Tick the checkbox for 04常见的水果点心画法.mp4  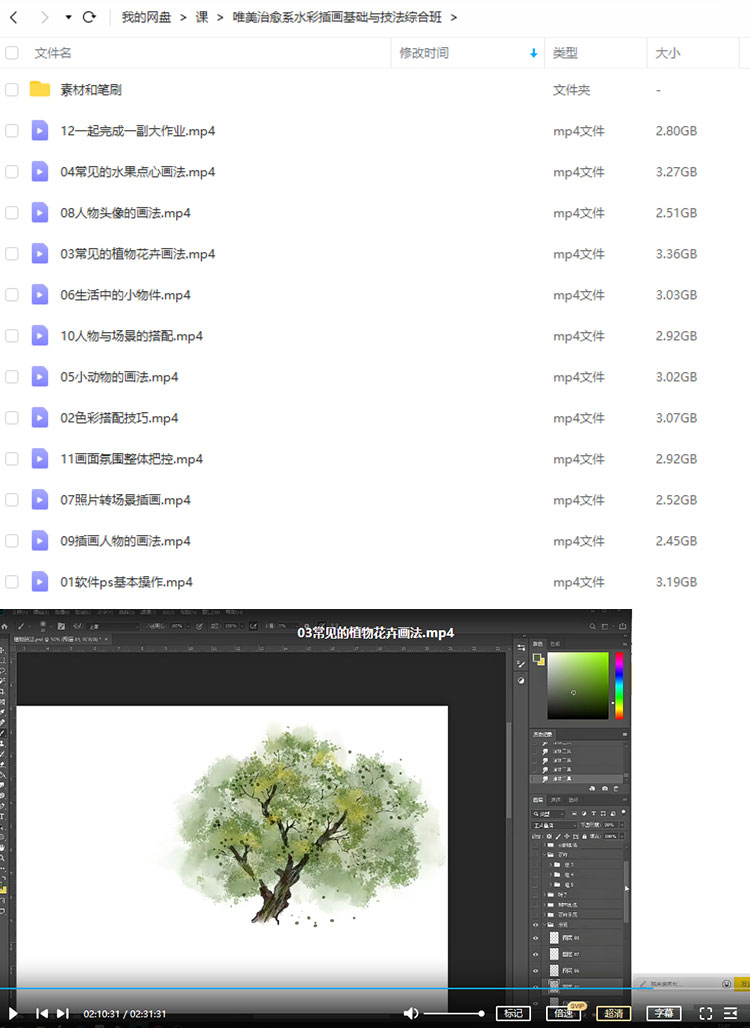click(x=12, y=172)
